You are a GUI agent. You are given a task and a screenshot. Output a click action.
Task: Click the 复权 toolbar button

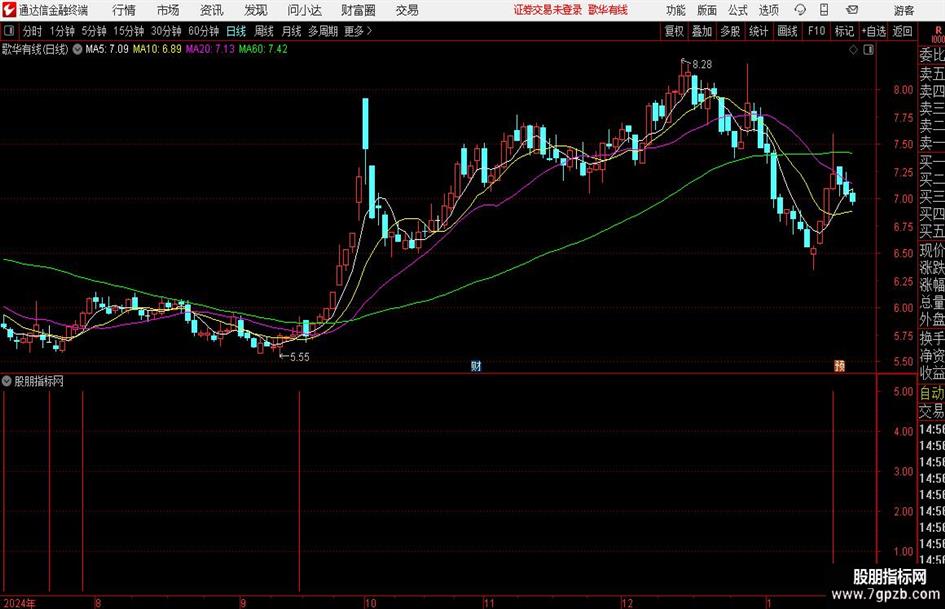tap(674, 31)
